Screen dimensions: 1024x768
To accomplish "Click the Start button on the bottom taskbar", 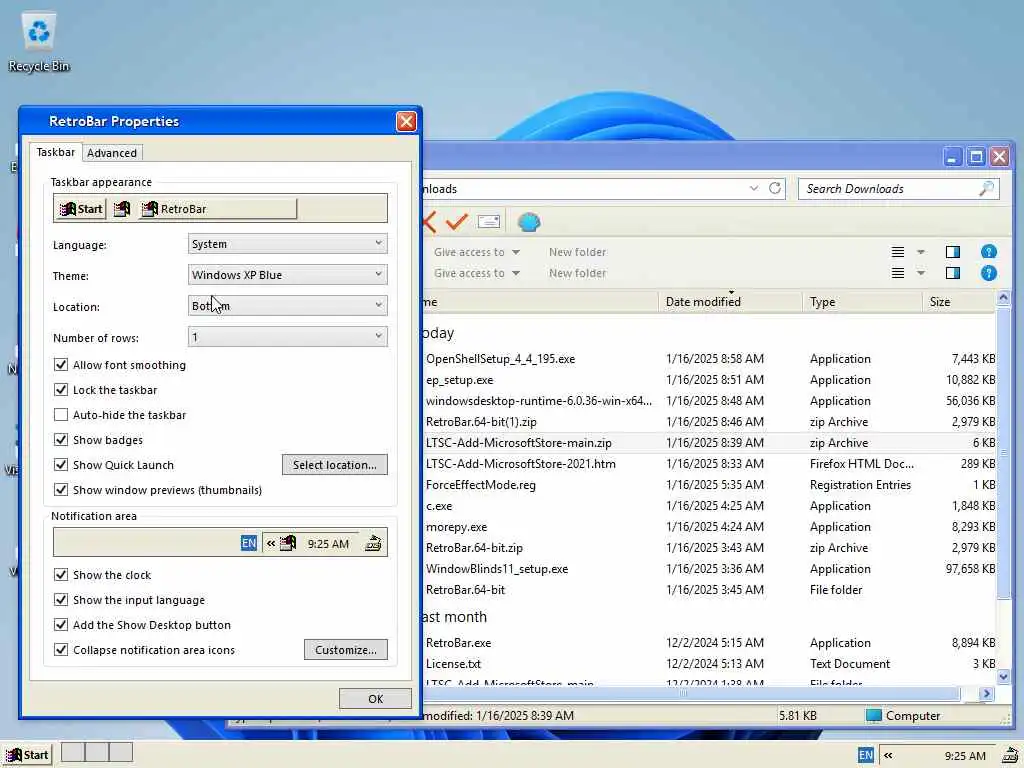I will pos(27,755).
